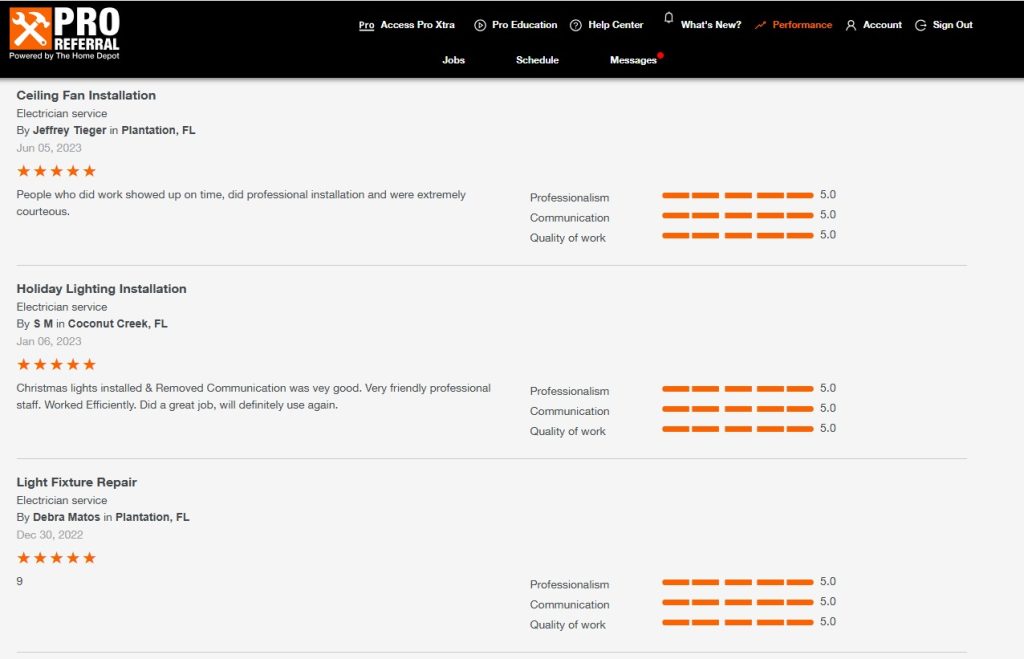This screenshot has height=659, width=1024.
Task: Click the Pro Referral hammer logo
Action: click(30, 29)
